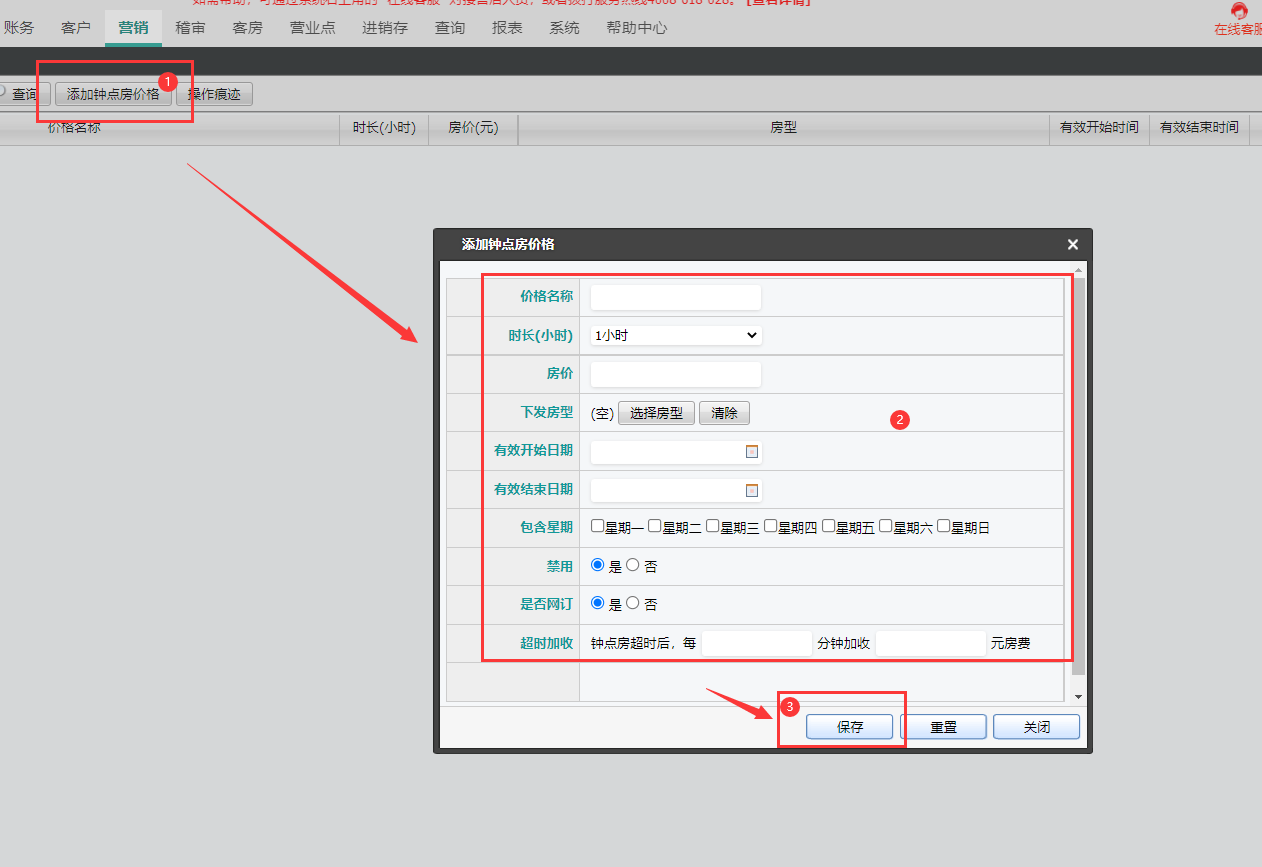
Task: Click the 房型 column header
Action: 783,128
